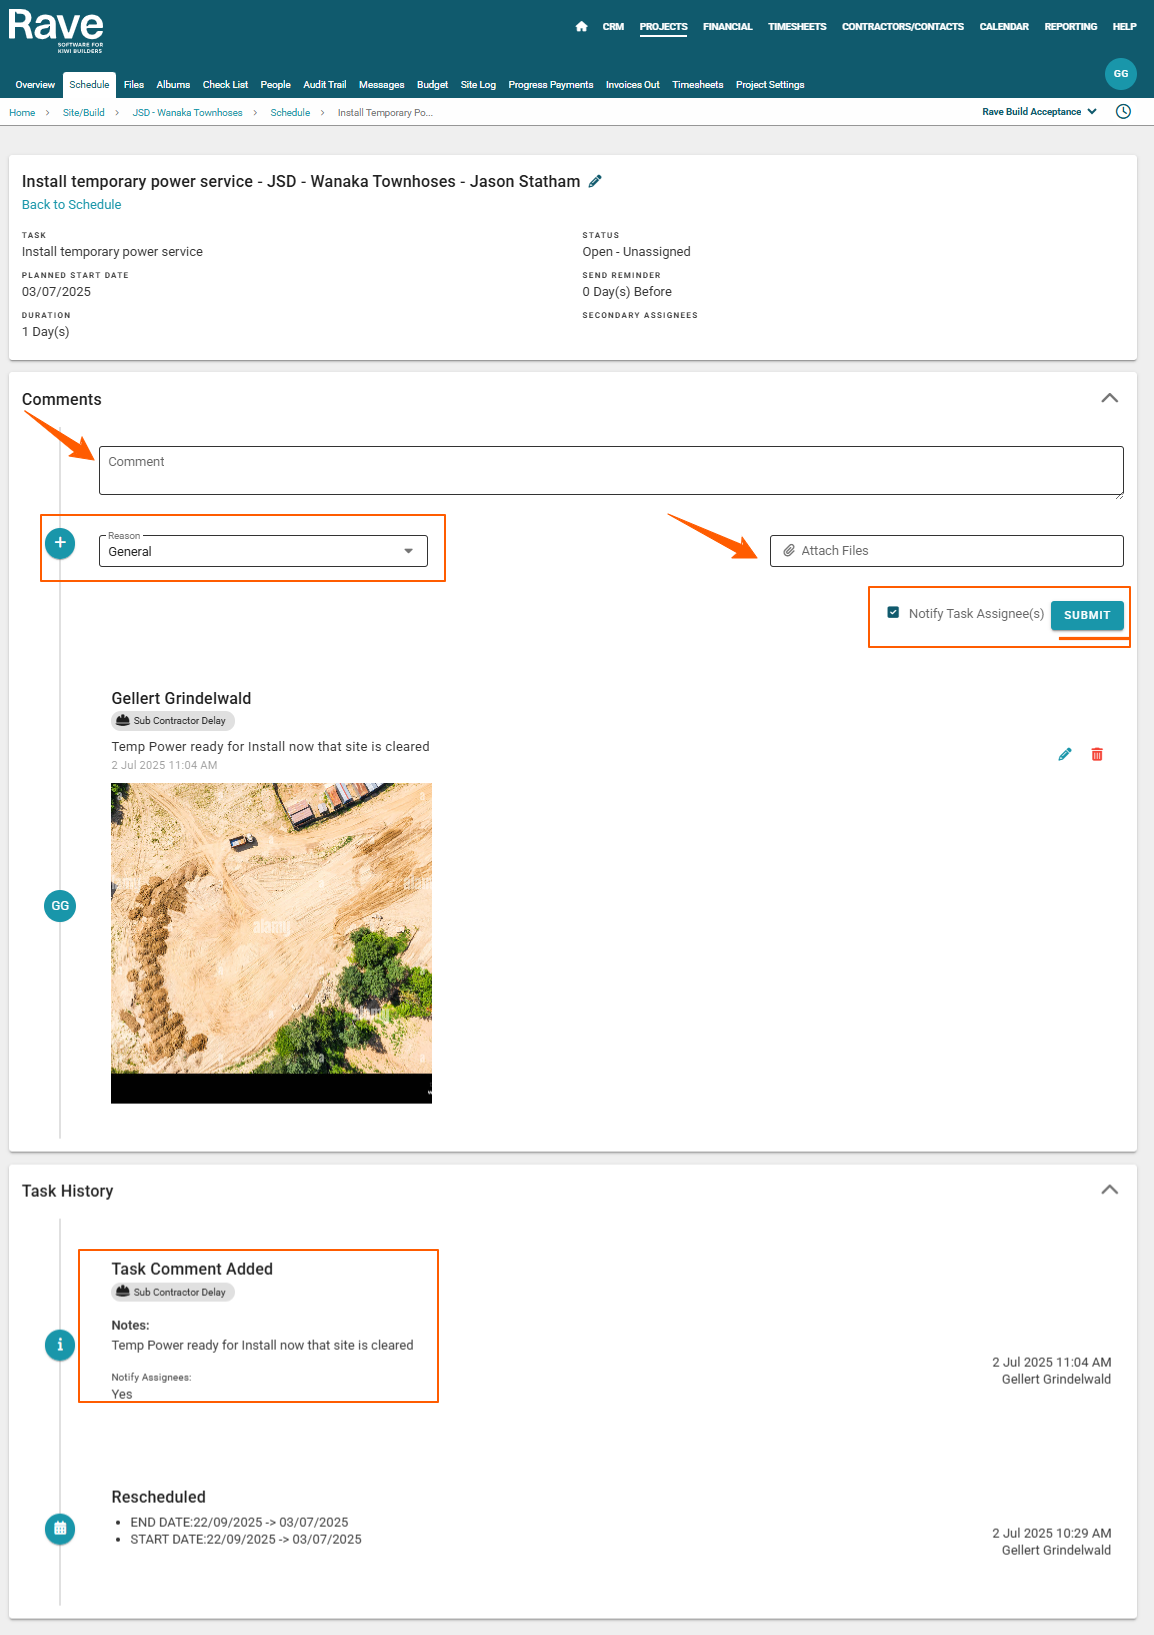Open the CRM menu
This screenshot has width=1154, height=1635.
(613, 27)
